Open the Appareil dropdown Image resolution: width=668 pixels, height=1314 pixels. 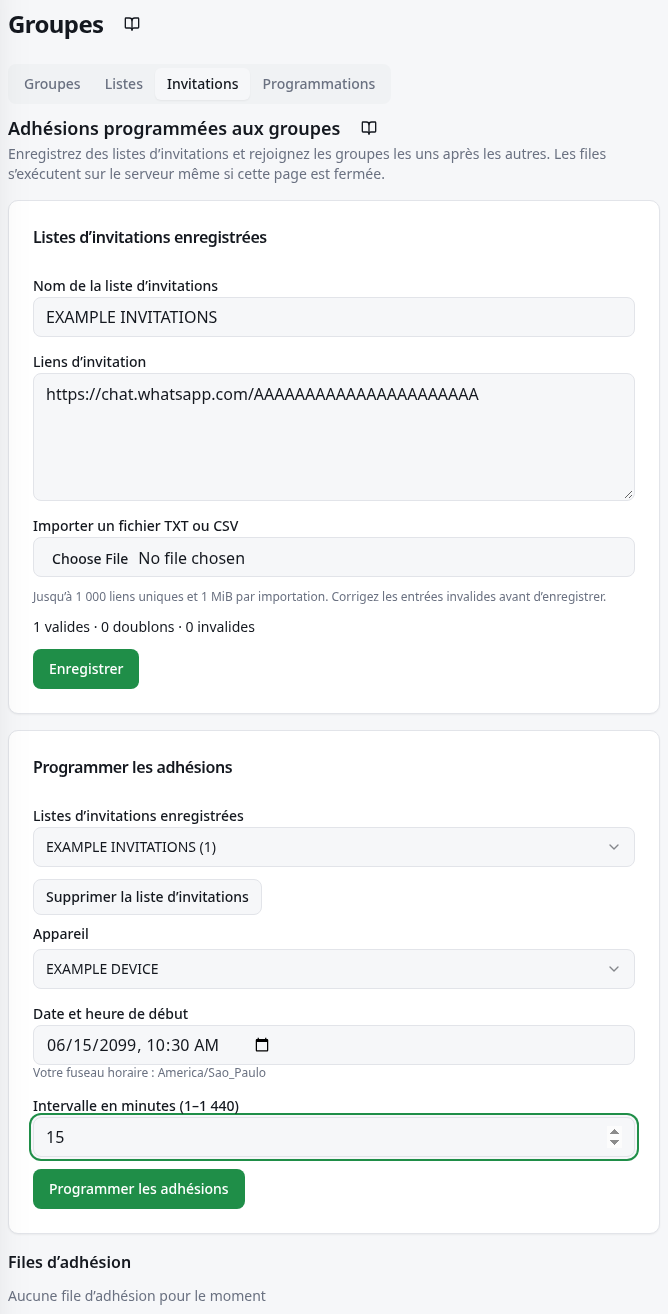click(x=334, y=969)
